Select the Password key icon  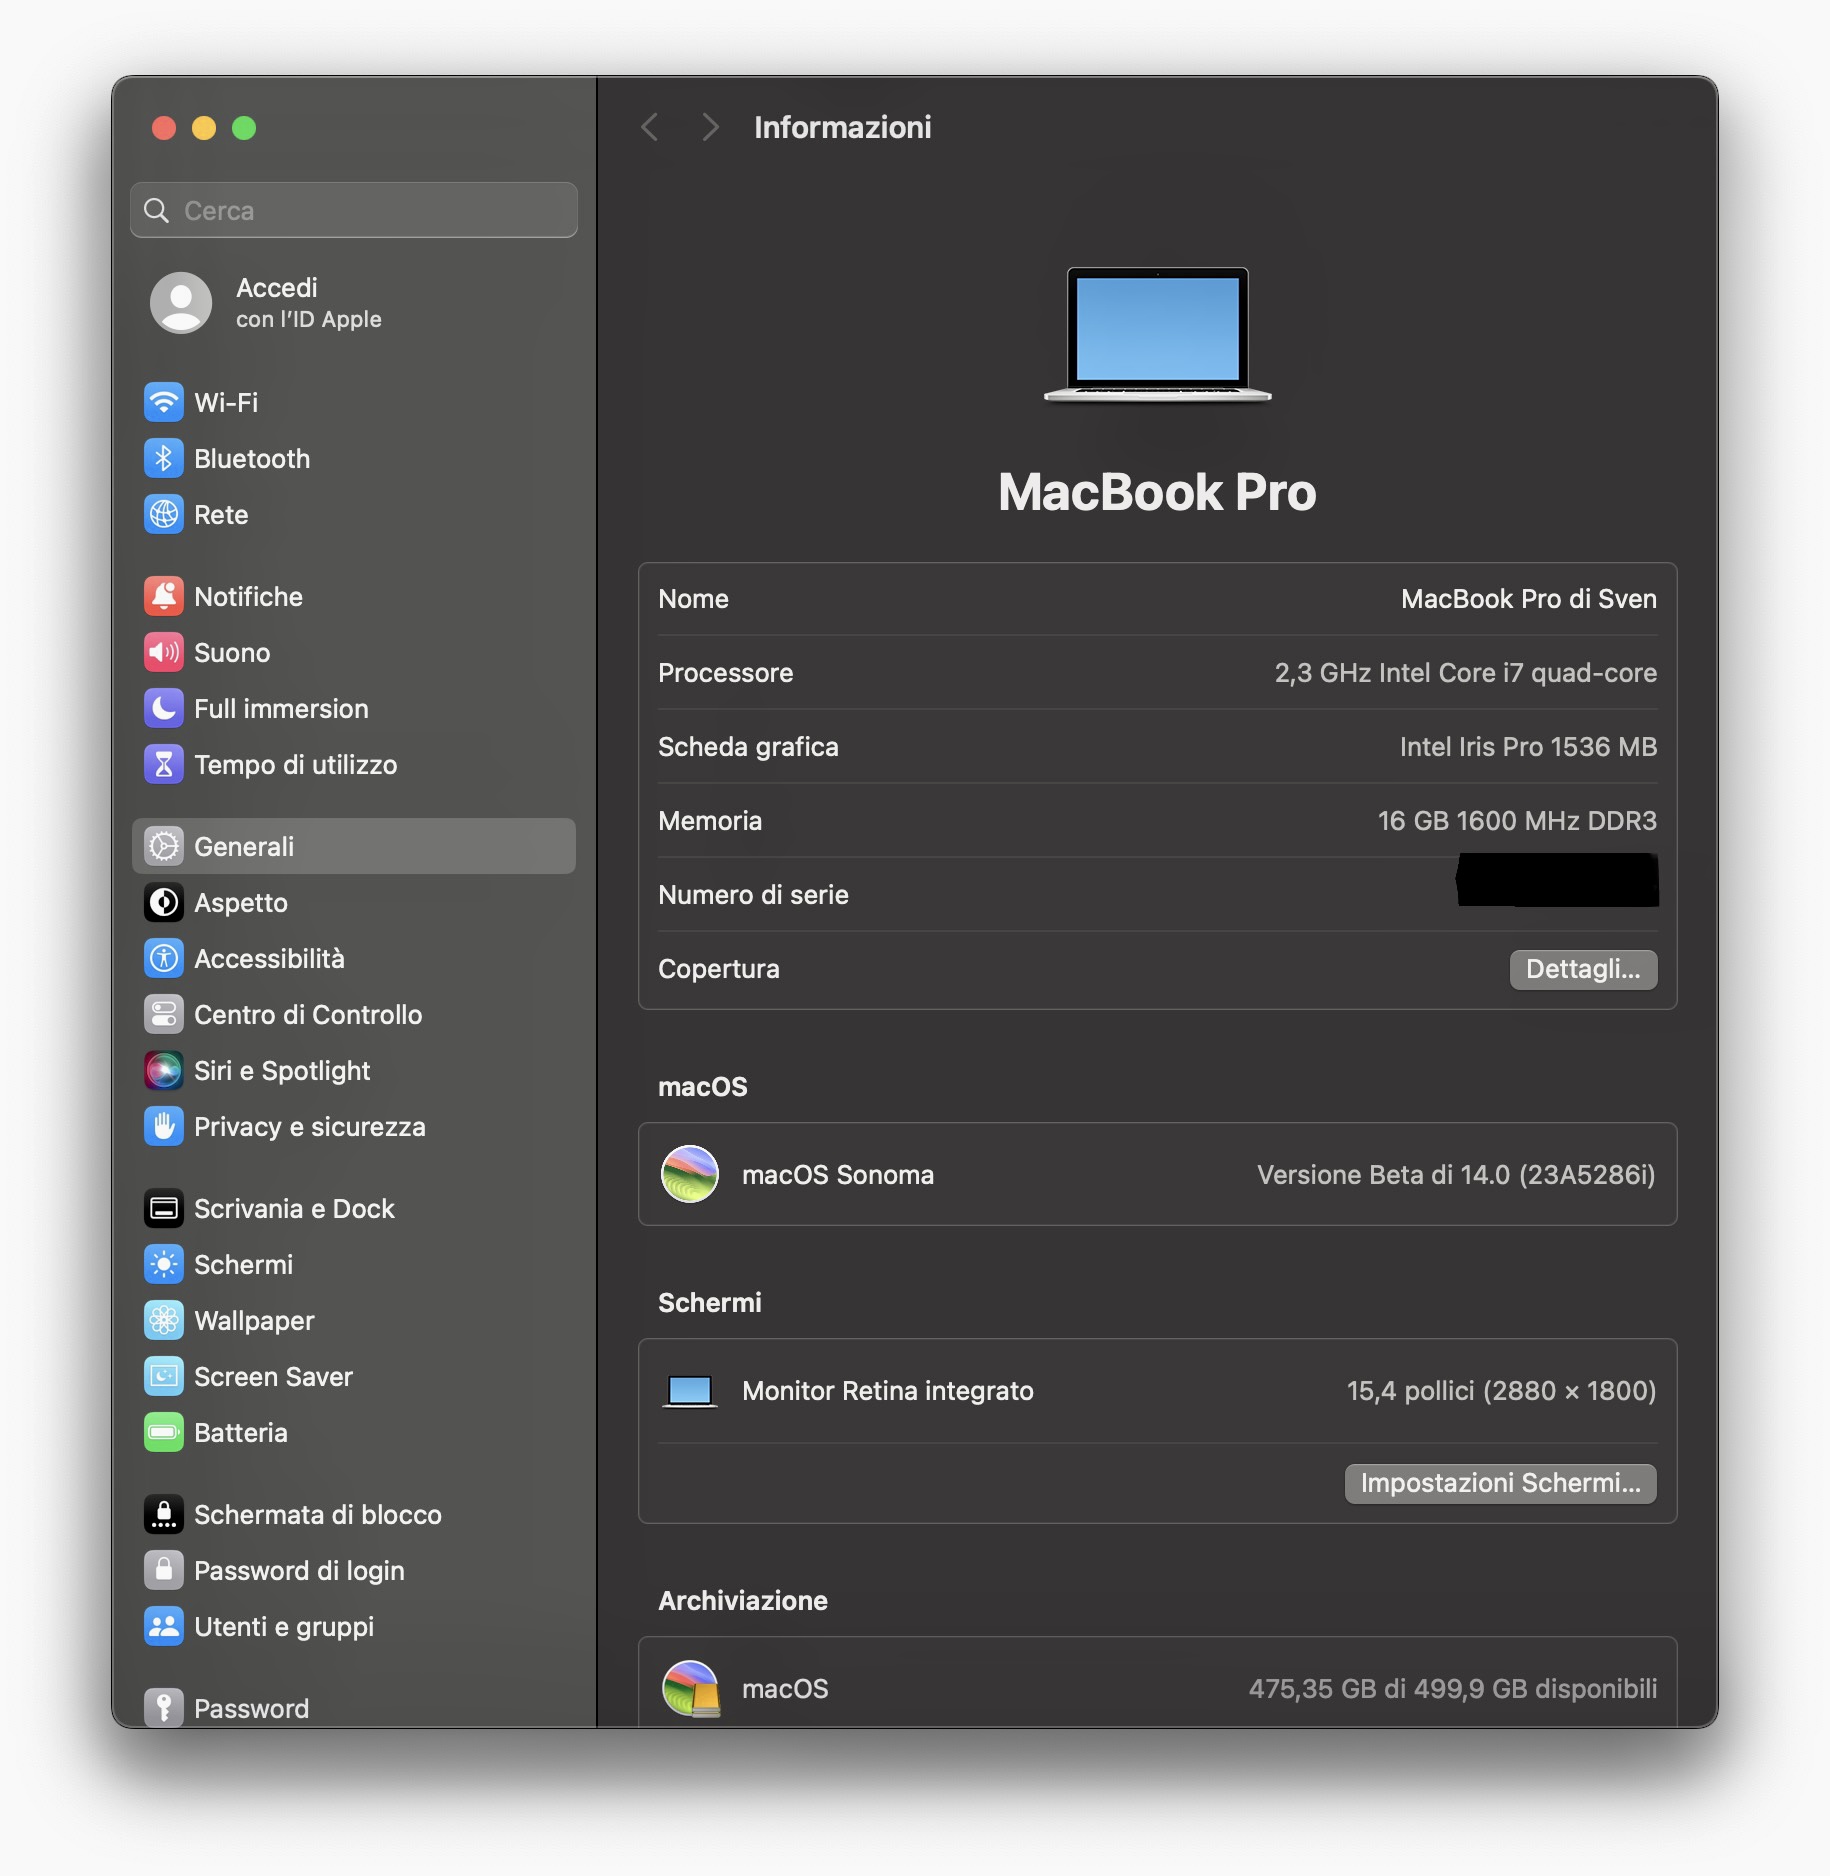(164, 1707)
